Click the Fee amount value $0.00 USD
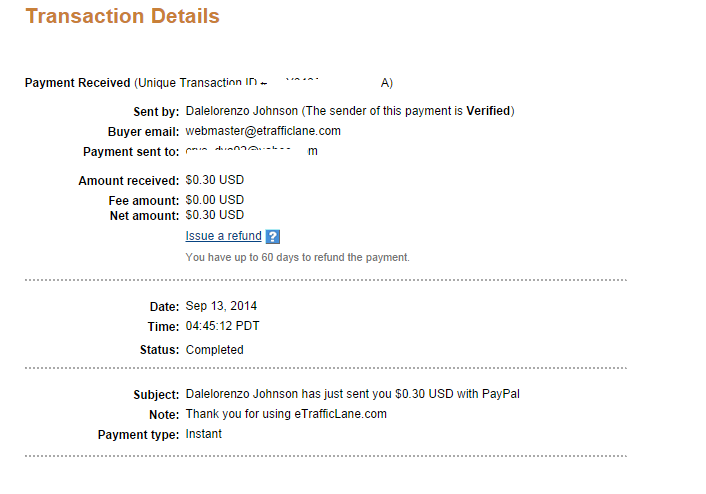The width and height of the screenshot is (706, 494). pyautogui.click(x=215, y=200)
